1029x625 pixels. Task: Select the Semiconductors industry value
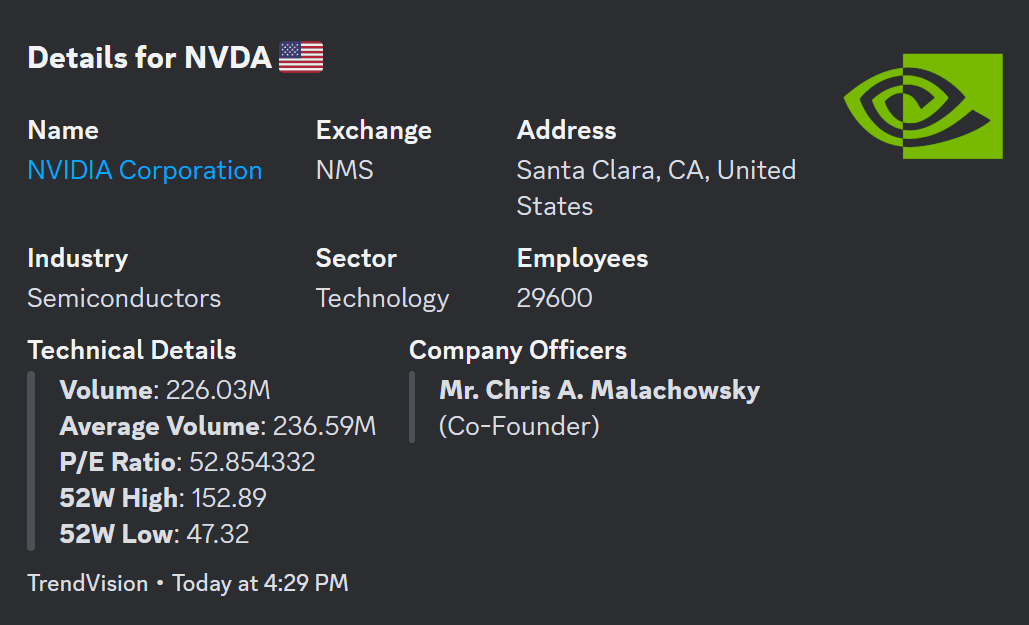pyautogui.click(x=124, y=298)
